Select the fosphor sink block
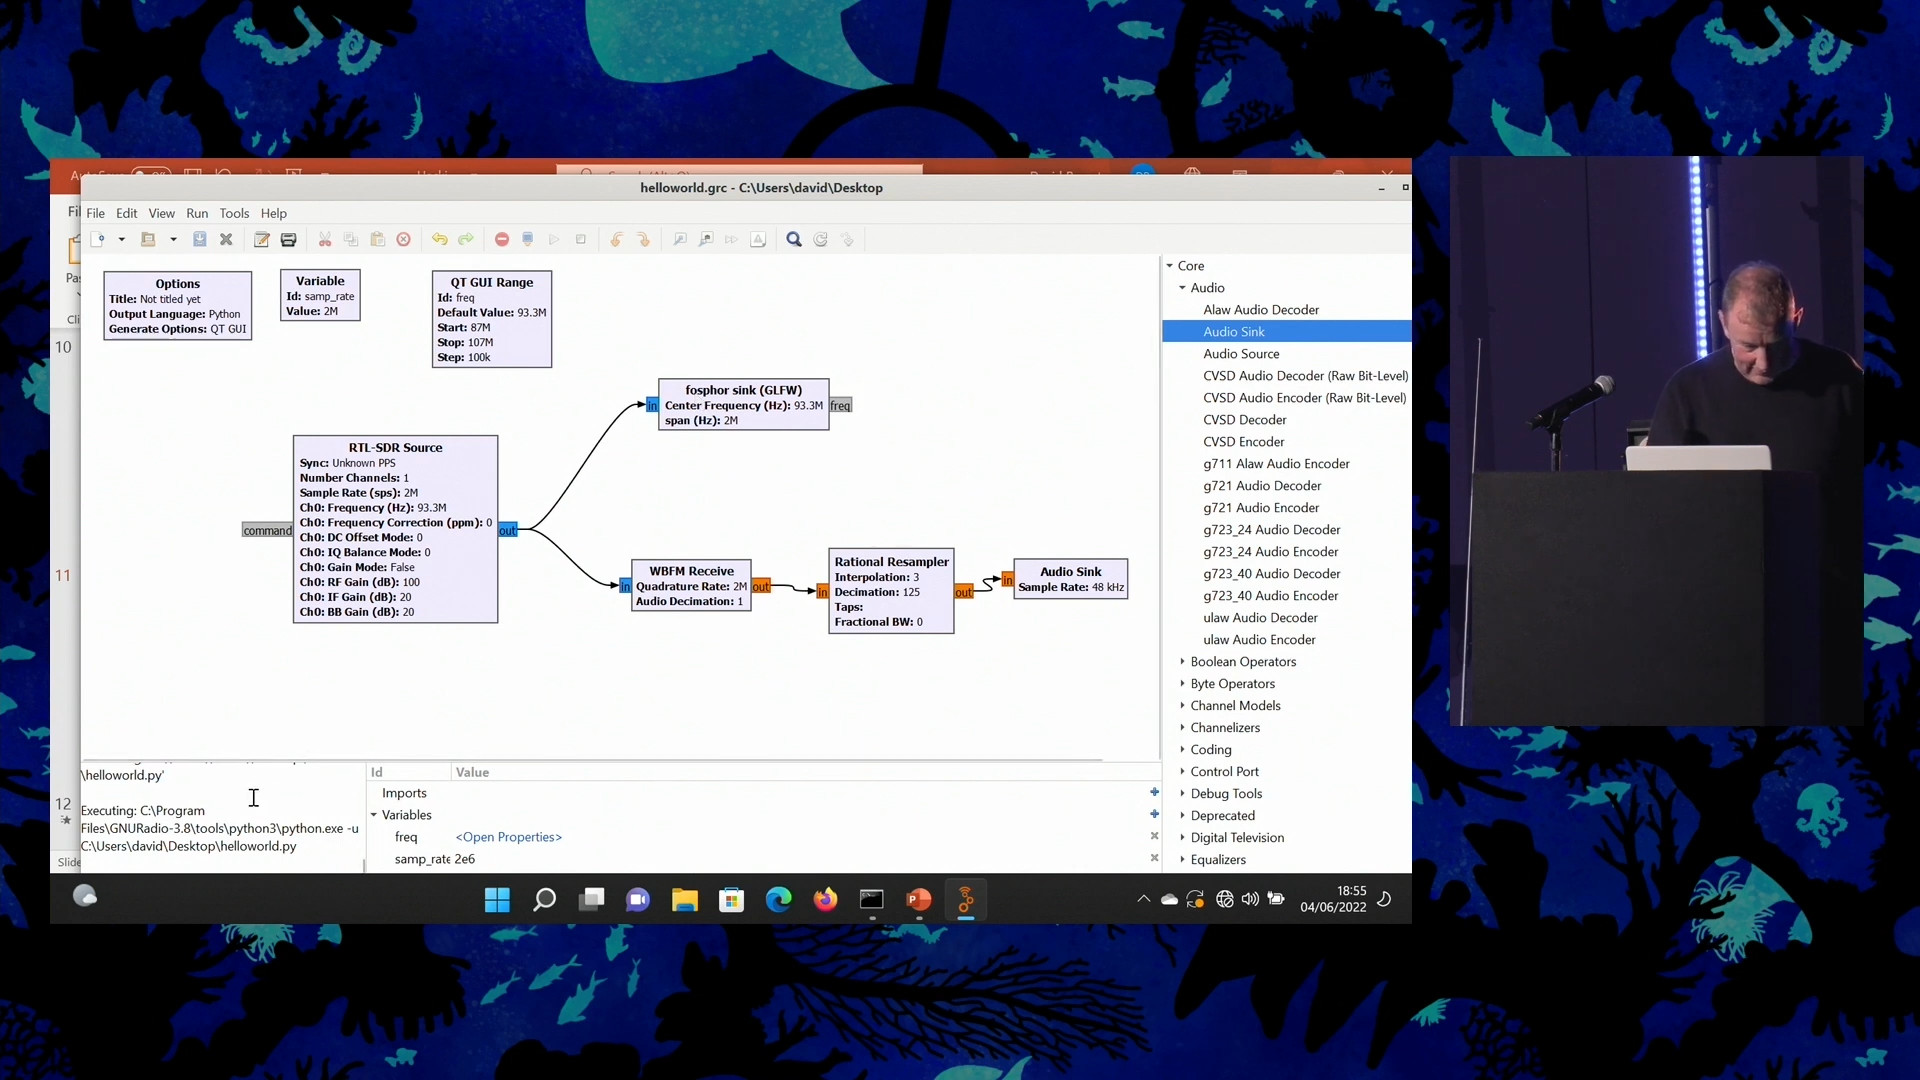Viewport: 1920px width, 1080px height. [743, 405]
